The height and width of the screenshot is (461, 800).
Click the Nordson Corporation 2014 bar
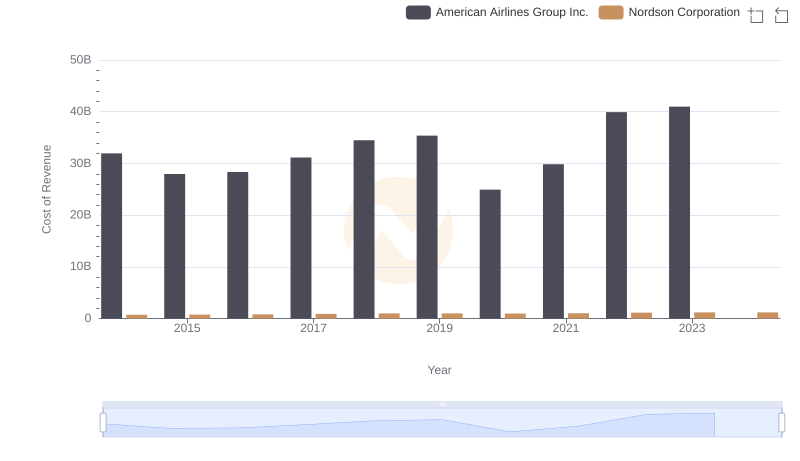[137, 317]
